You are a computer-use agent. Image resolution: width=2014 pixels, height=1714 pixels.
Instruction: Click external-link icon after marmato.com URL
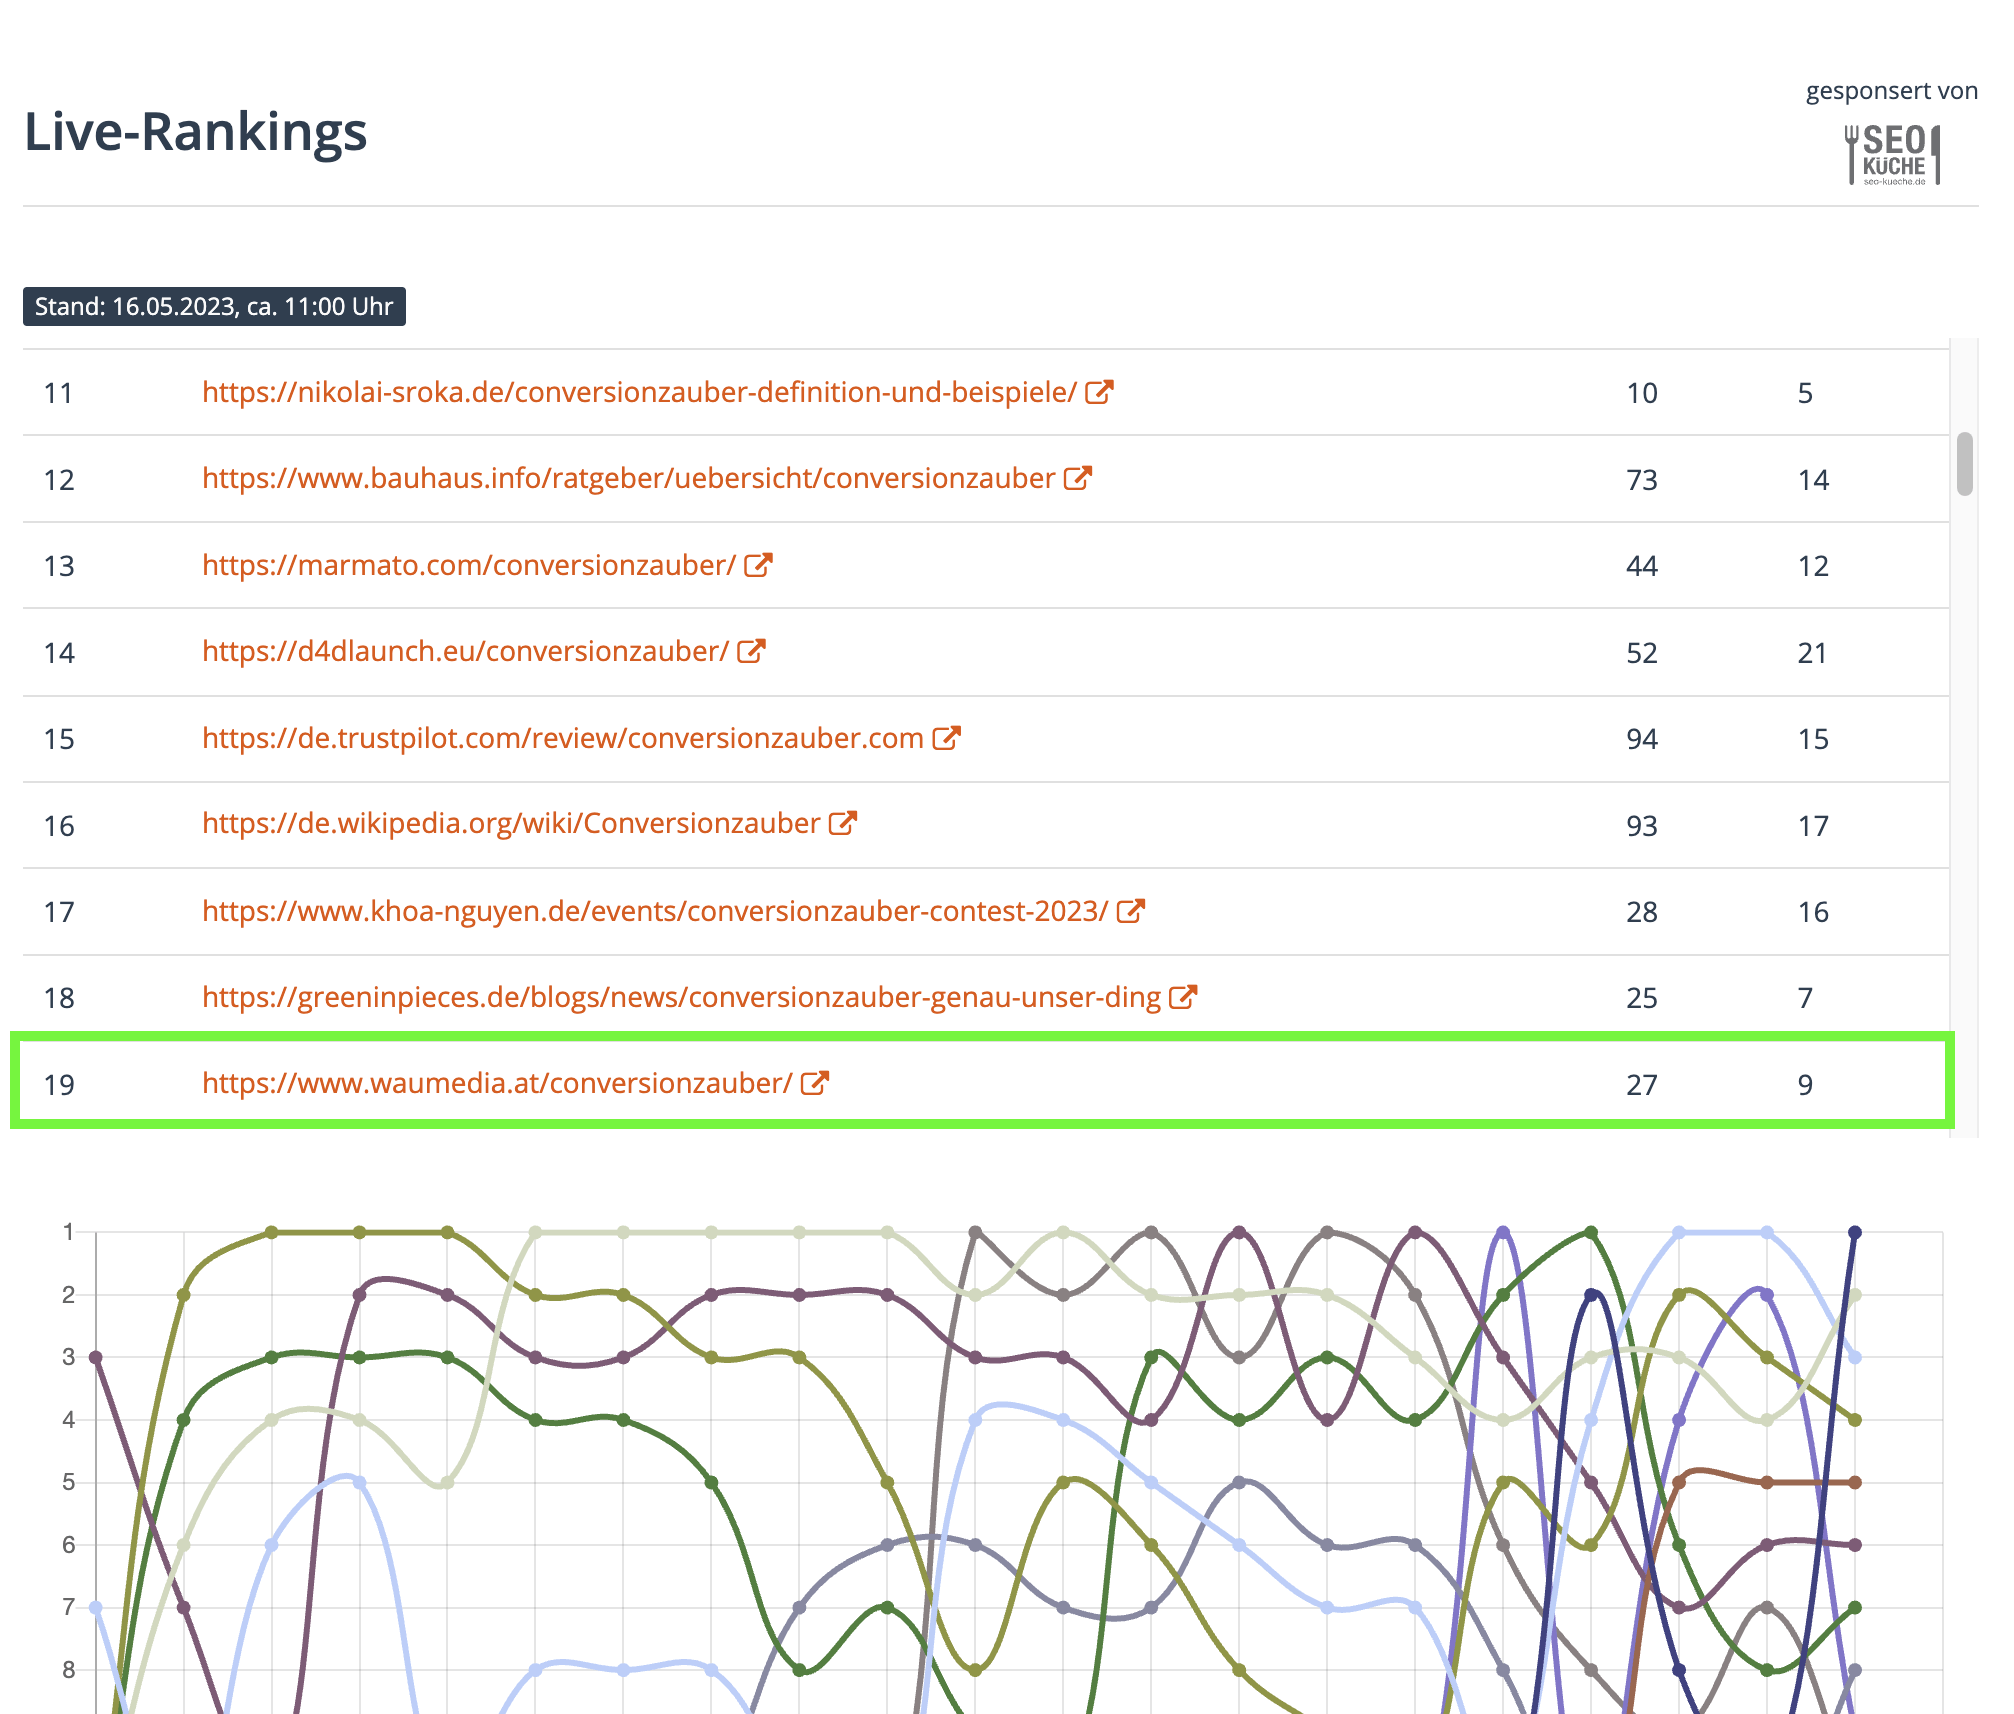758,565
